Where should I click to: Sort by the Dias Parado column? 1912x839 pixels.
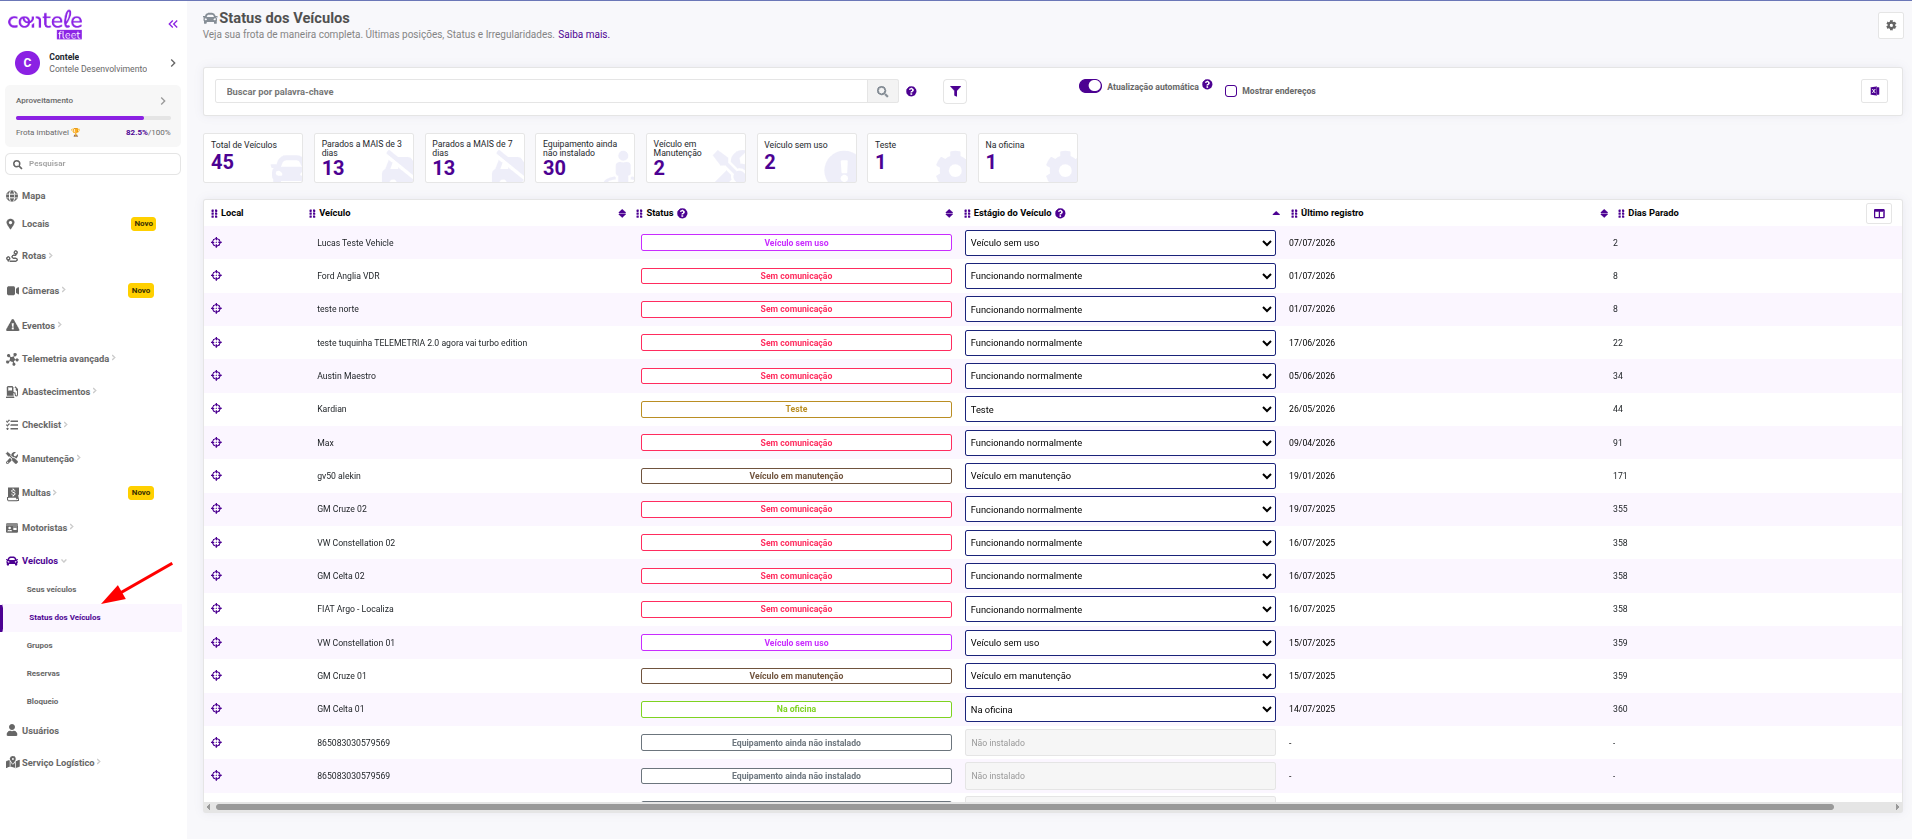pos(1653,213)
